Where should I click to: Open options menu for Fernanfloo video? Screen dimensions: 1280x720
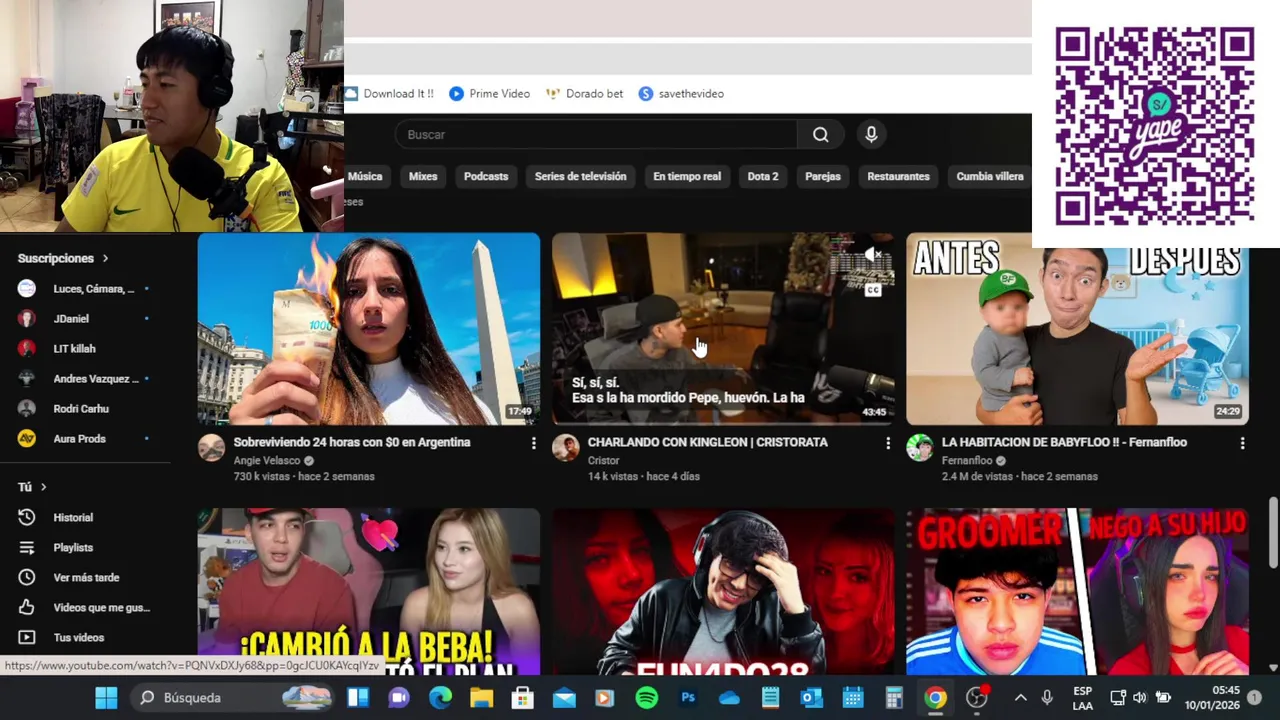click(1242, 443)
